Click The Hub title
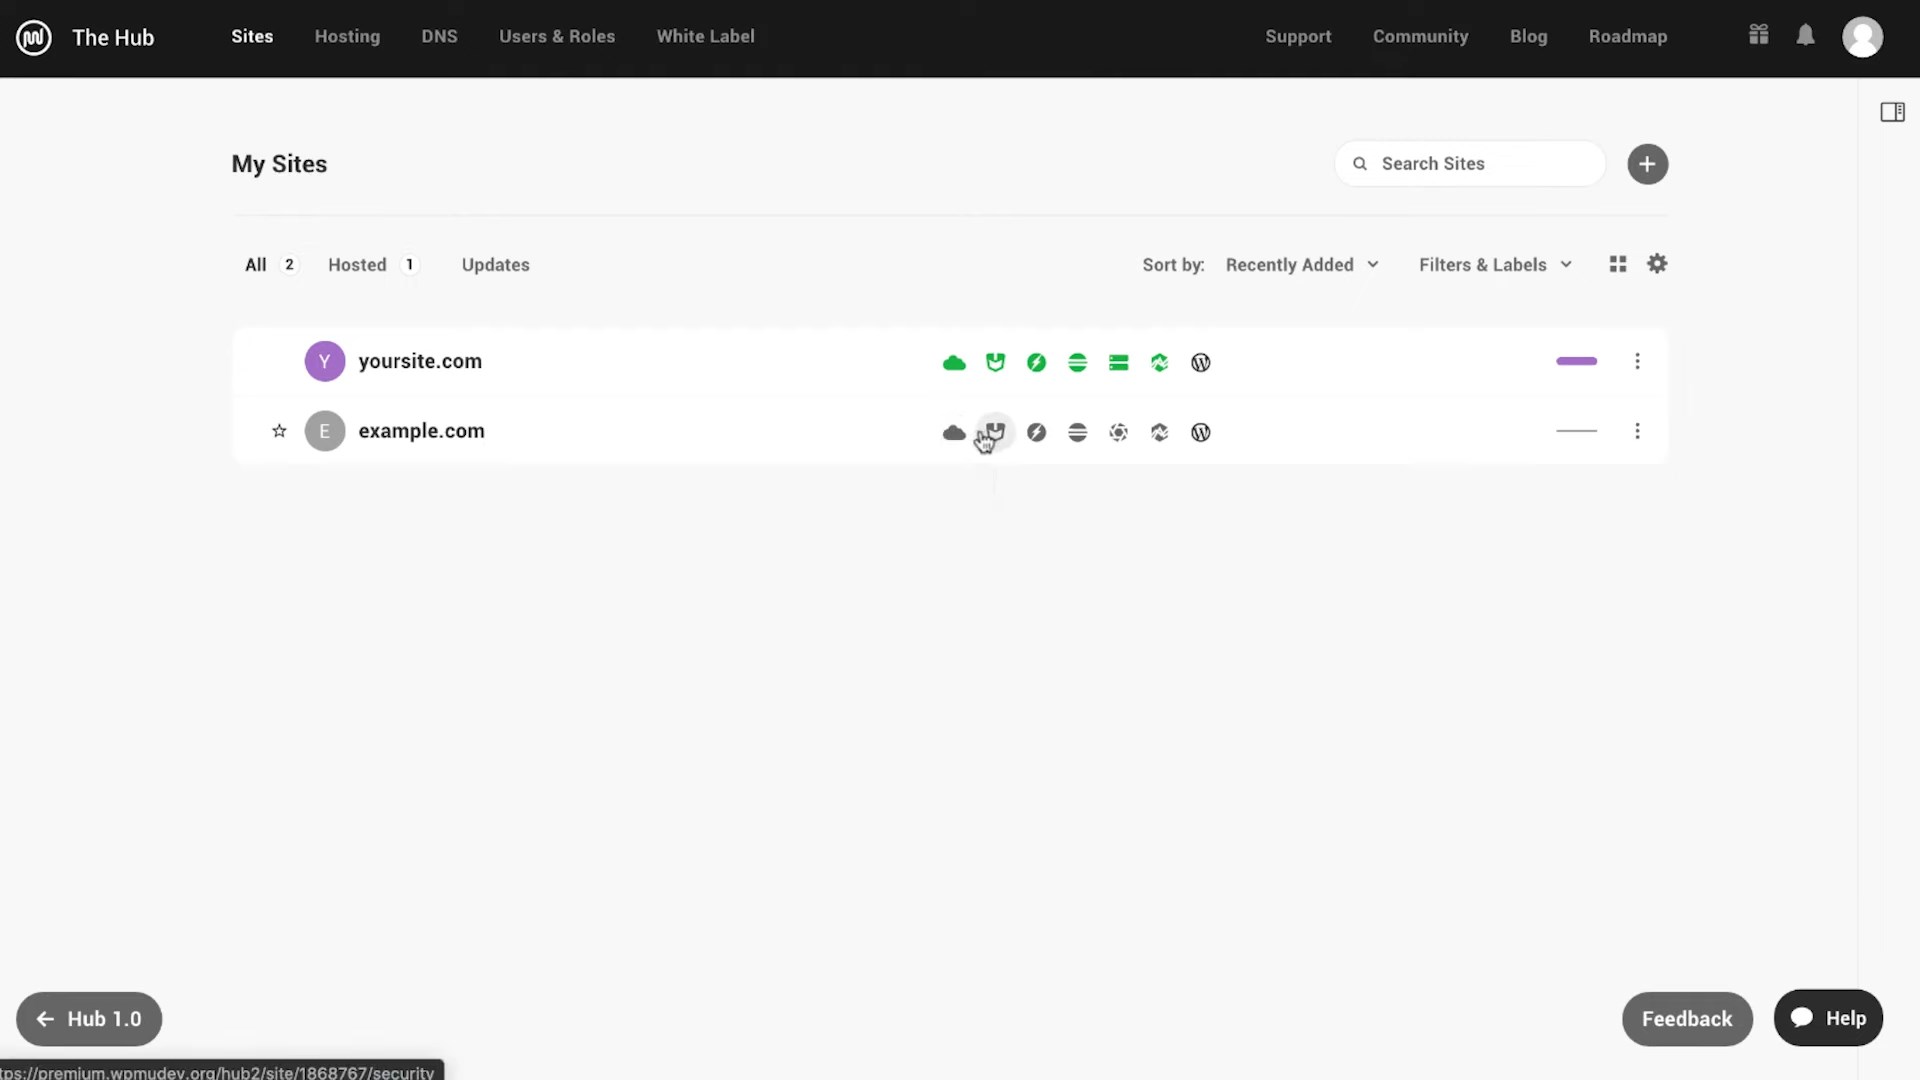The width and height of the screenshot is (1920, 1080). 113,38
